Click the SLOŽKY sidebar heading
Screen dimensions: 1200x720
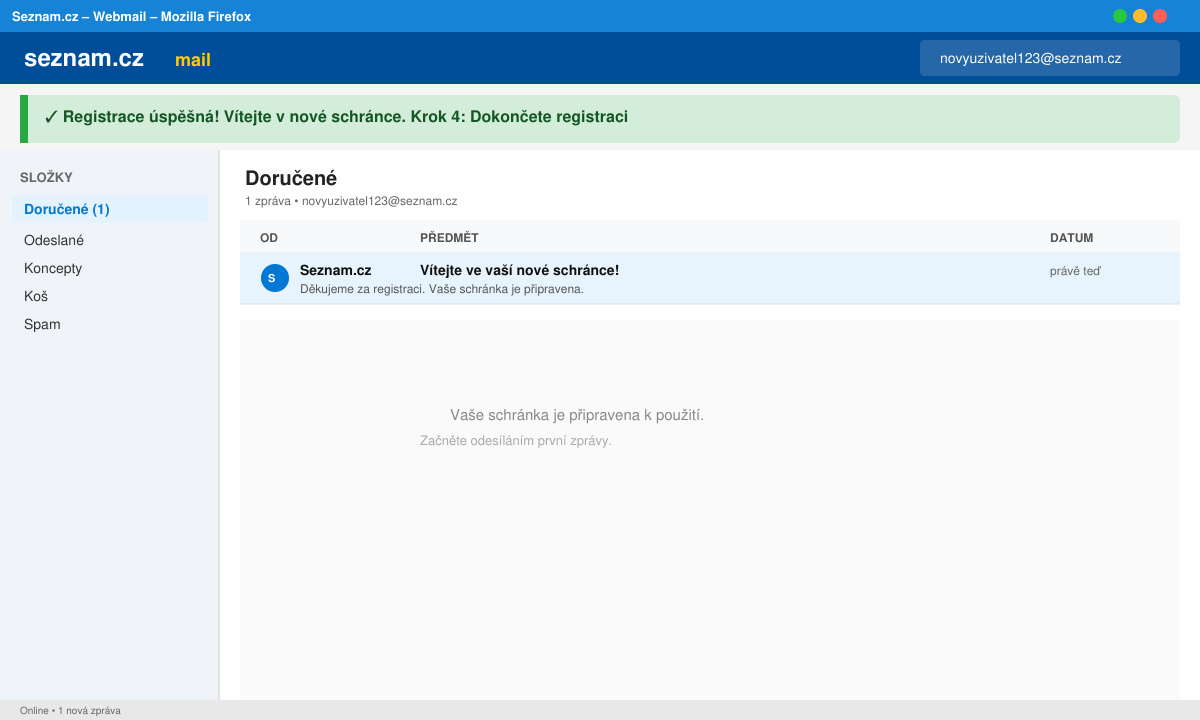[x=46, y=177]
